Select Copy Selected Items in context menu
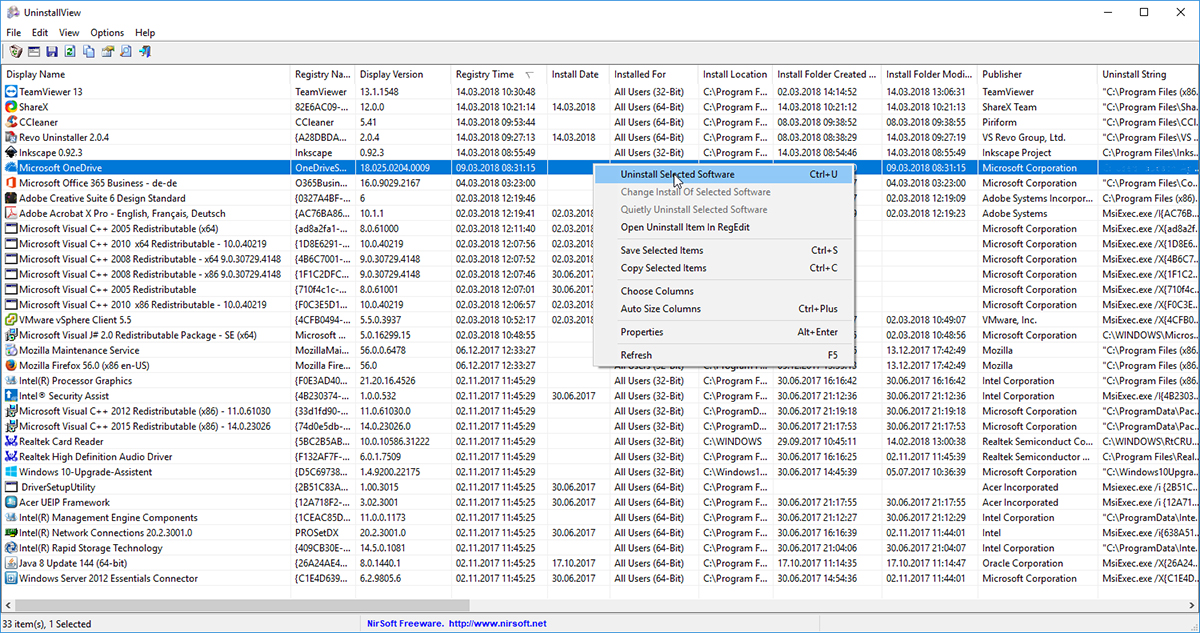 (x=724, y=268)
